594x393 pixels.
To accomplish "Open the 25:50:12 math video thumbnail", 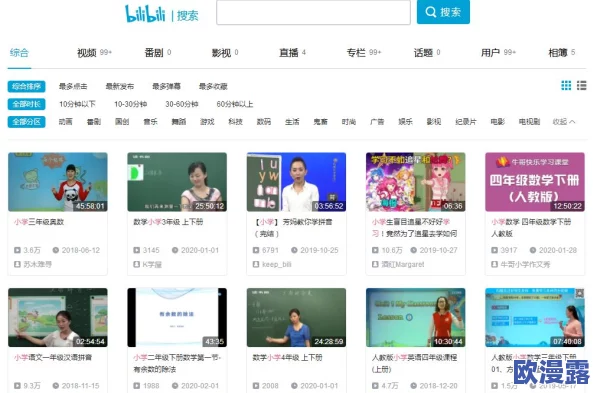I will [x=177, y=182].
